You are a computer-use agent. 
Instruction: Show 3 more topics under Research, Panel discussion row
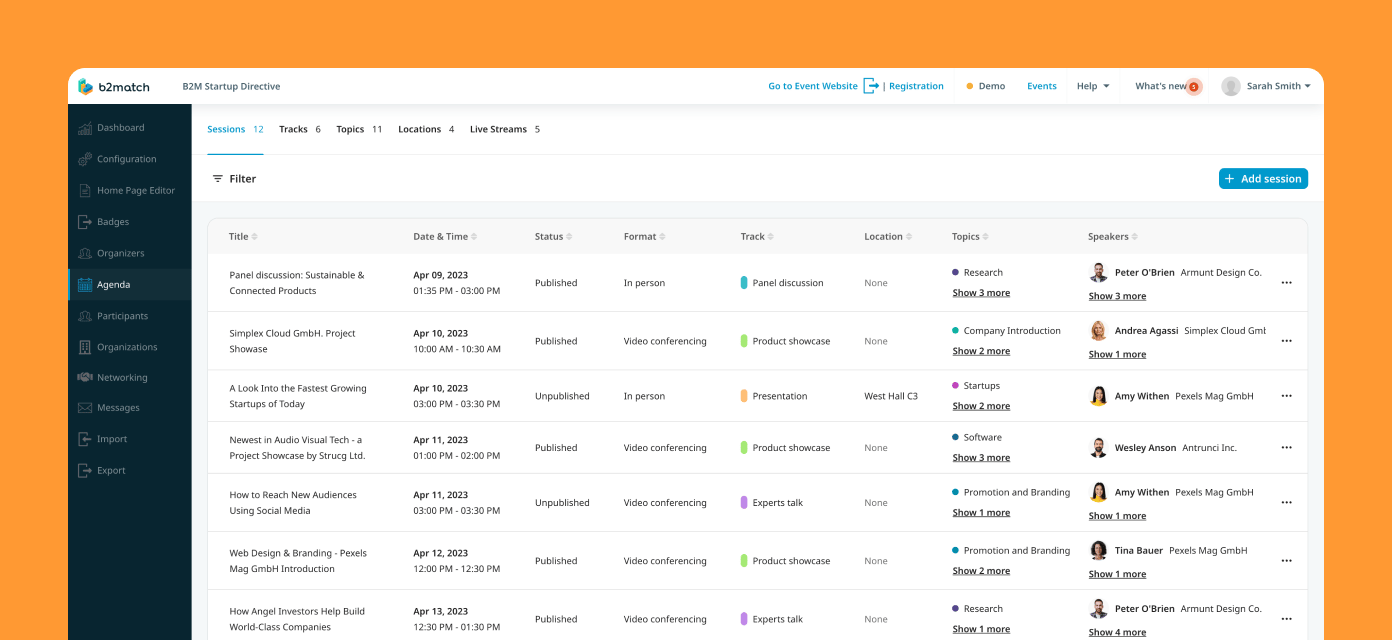[981, 293]
